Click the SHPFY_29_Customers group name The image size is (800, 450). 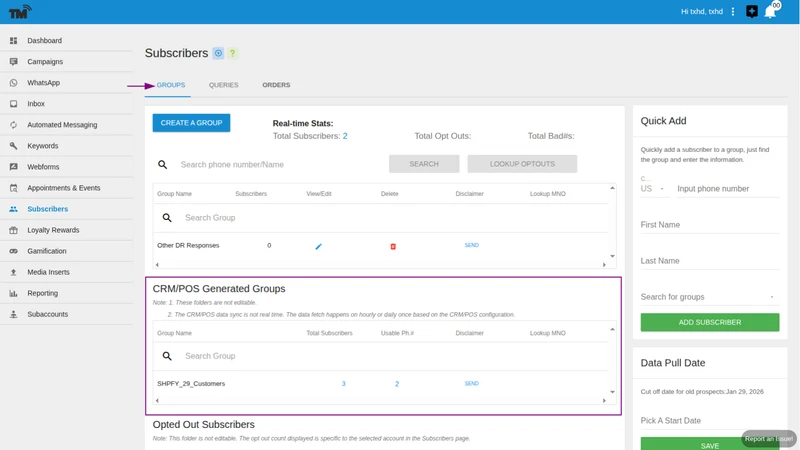(191, 384)
